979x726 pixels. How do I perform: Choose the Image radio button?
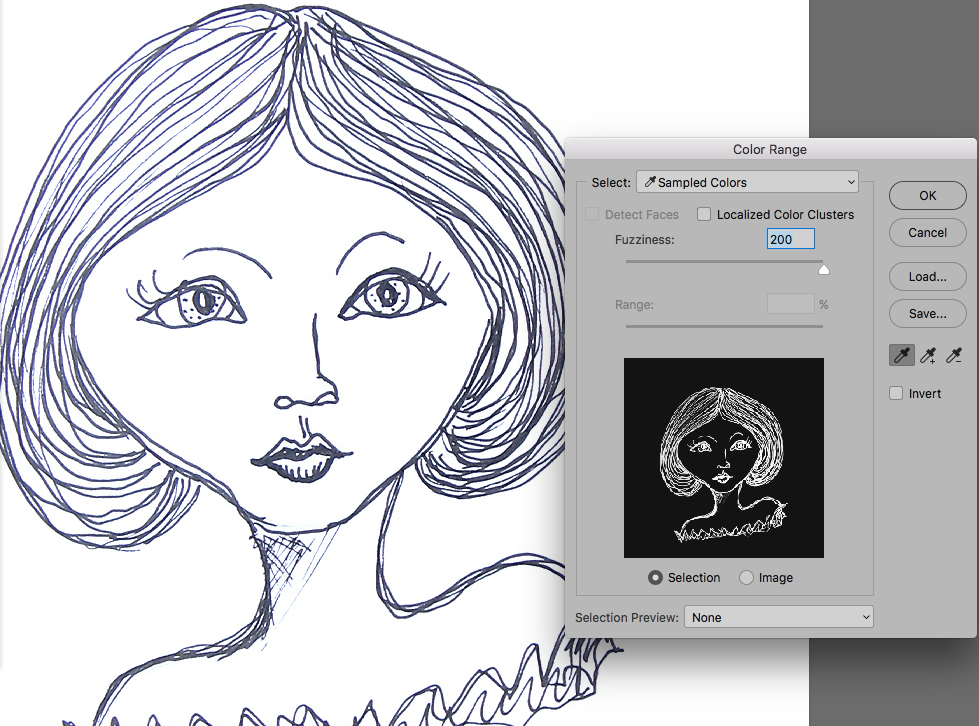746,578
